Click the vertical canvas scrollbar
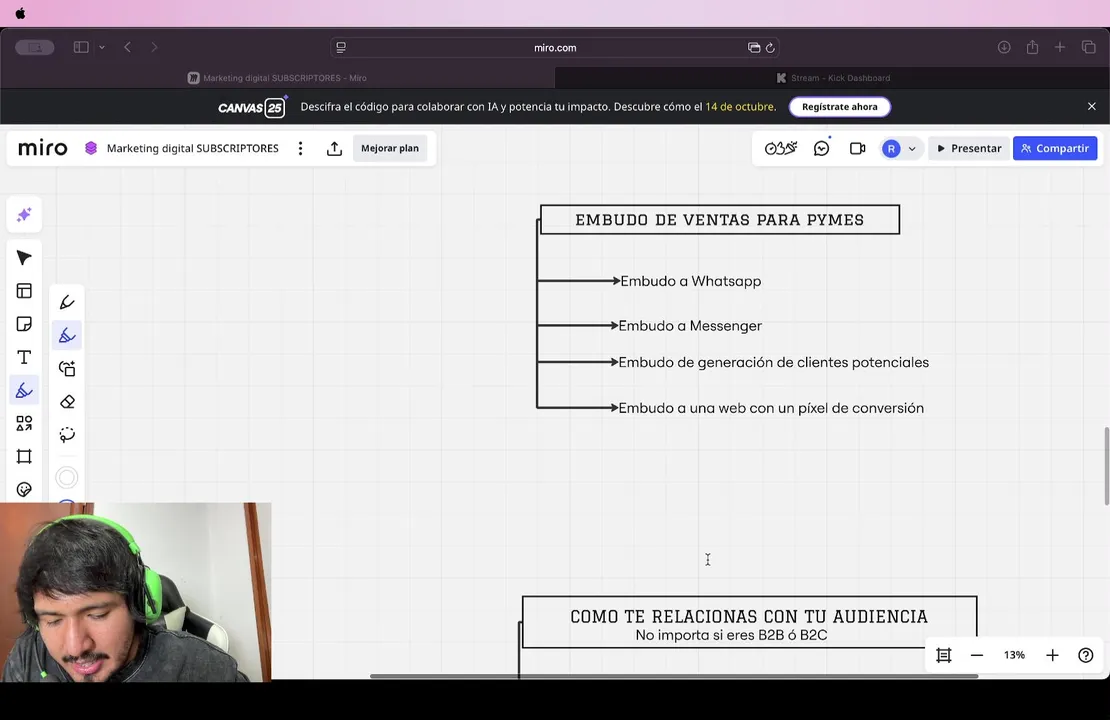 click(x=1106, y=466)
